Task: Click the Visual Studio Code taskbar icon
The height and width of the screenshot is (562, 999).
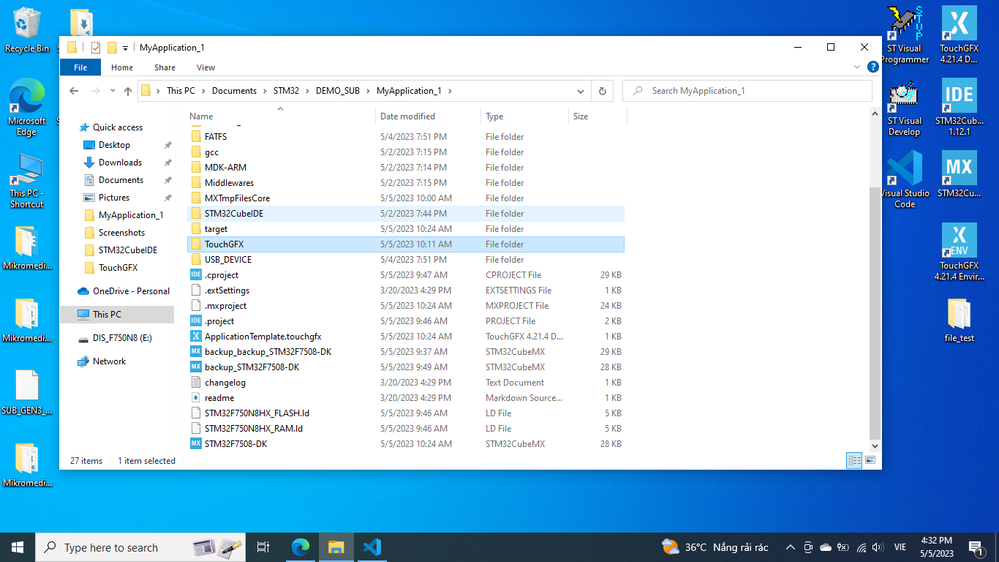Action: point(372,547)
